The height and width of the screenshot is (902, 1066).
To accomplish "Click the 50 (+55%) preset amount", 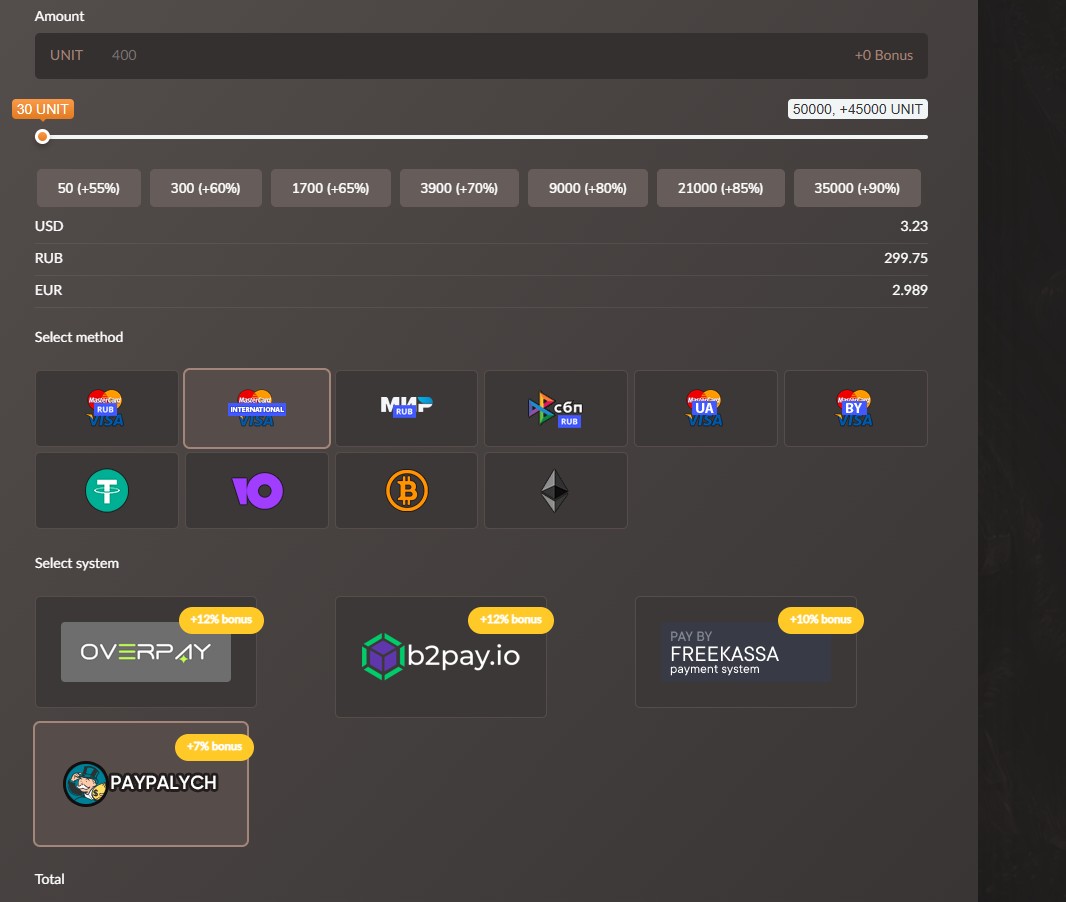I will pyautogui.click(x=89, y=188).
